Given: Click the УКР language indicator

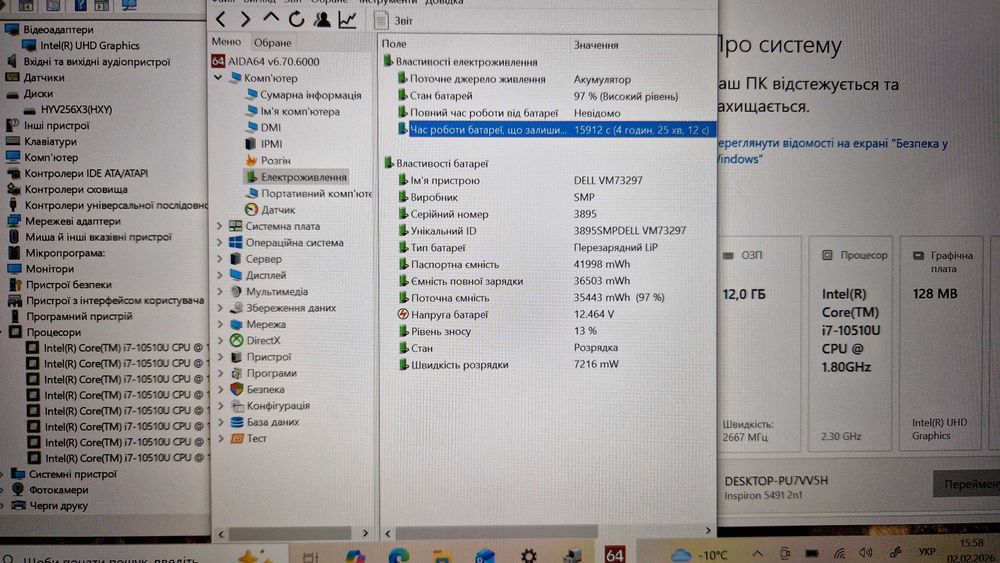Looking at the screenshot, I should [x=927, y=552].
